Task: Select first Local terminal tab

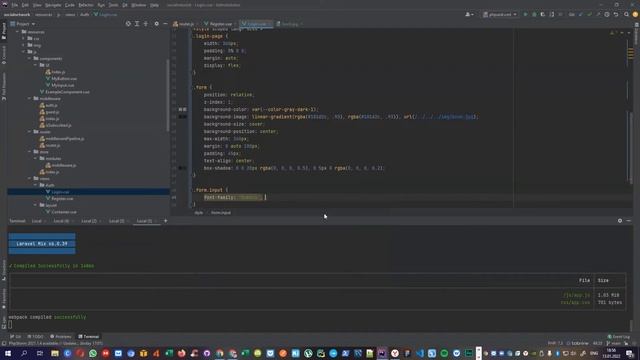Action: pos(37,221)
